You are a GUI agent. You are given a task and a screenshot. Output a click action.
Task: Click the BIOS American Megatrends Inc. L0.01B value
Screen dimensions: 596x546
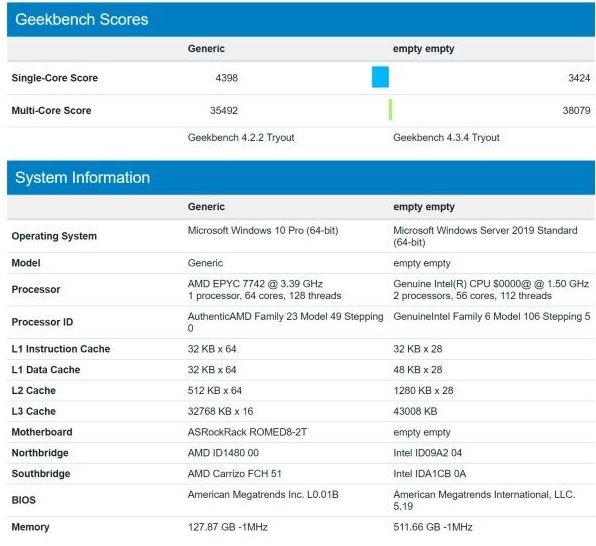click(x=263, y=494)
